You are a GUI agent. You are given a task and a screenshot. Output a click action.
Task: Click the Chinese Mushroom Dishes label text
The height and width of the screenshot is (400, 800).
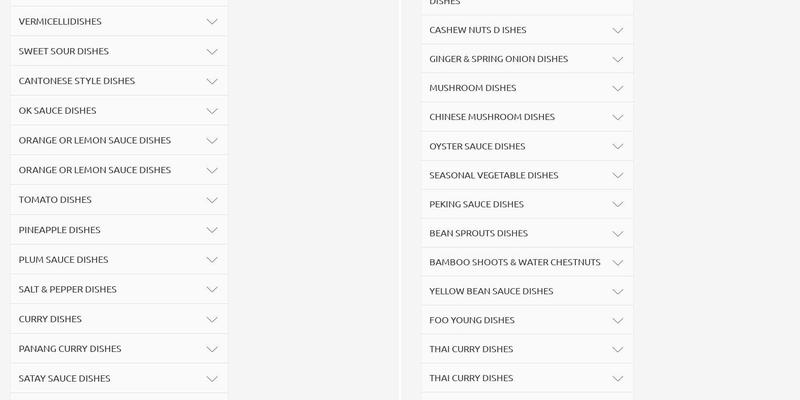(492, 117)
